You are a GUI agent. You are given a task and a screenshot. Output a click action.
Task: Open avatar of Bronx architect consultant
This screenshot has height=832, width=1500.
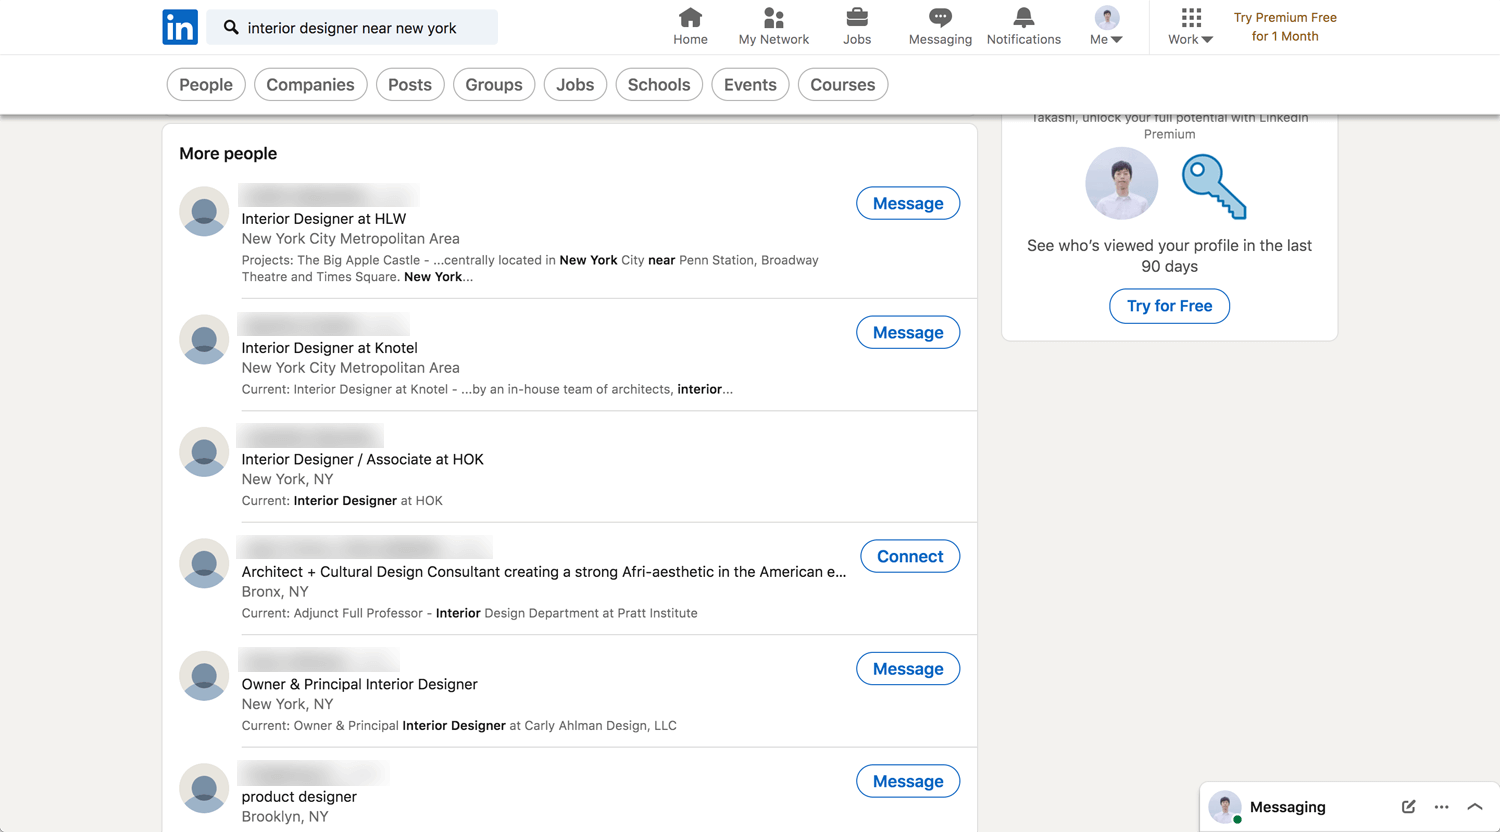click(204, 564)
